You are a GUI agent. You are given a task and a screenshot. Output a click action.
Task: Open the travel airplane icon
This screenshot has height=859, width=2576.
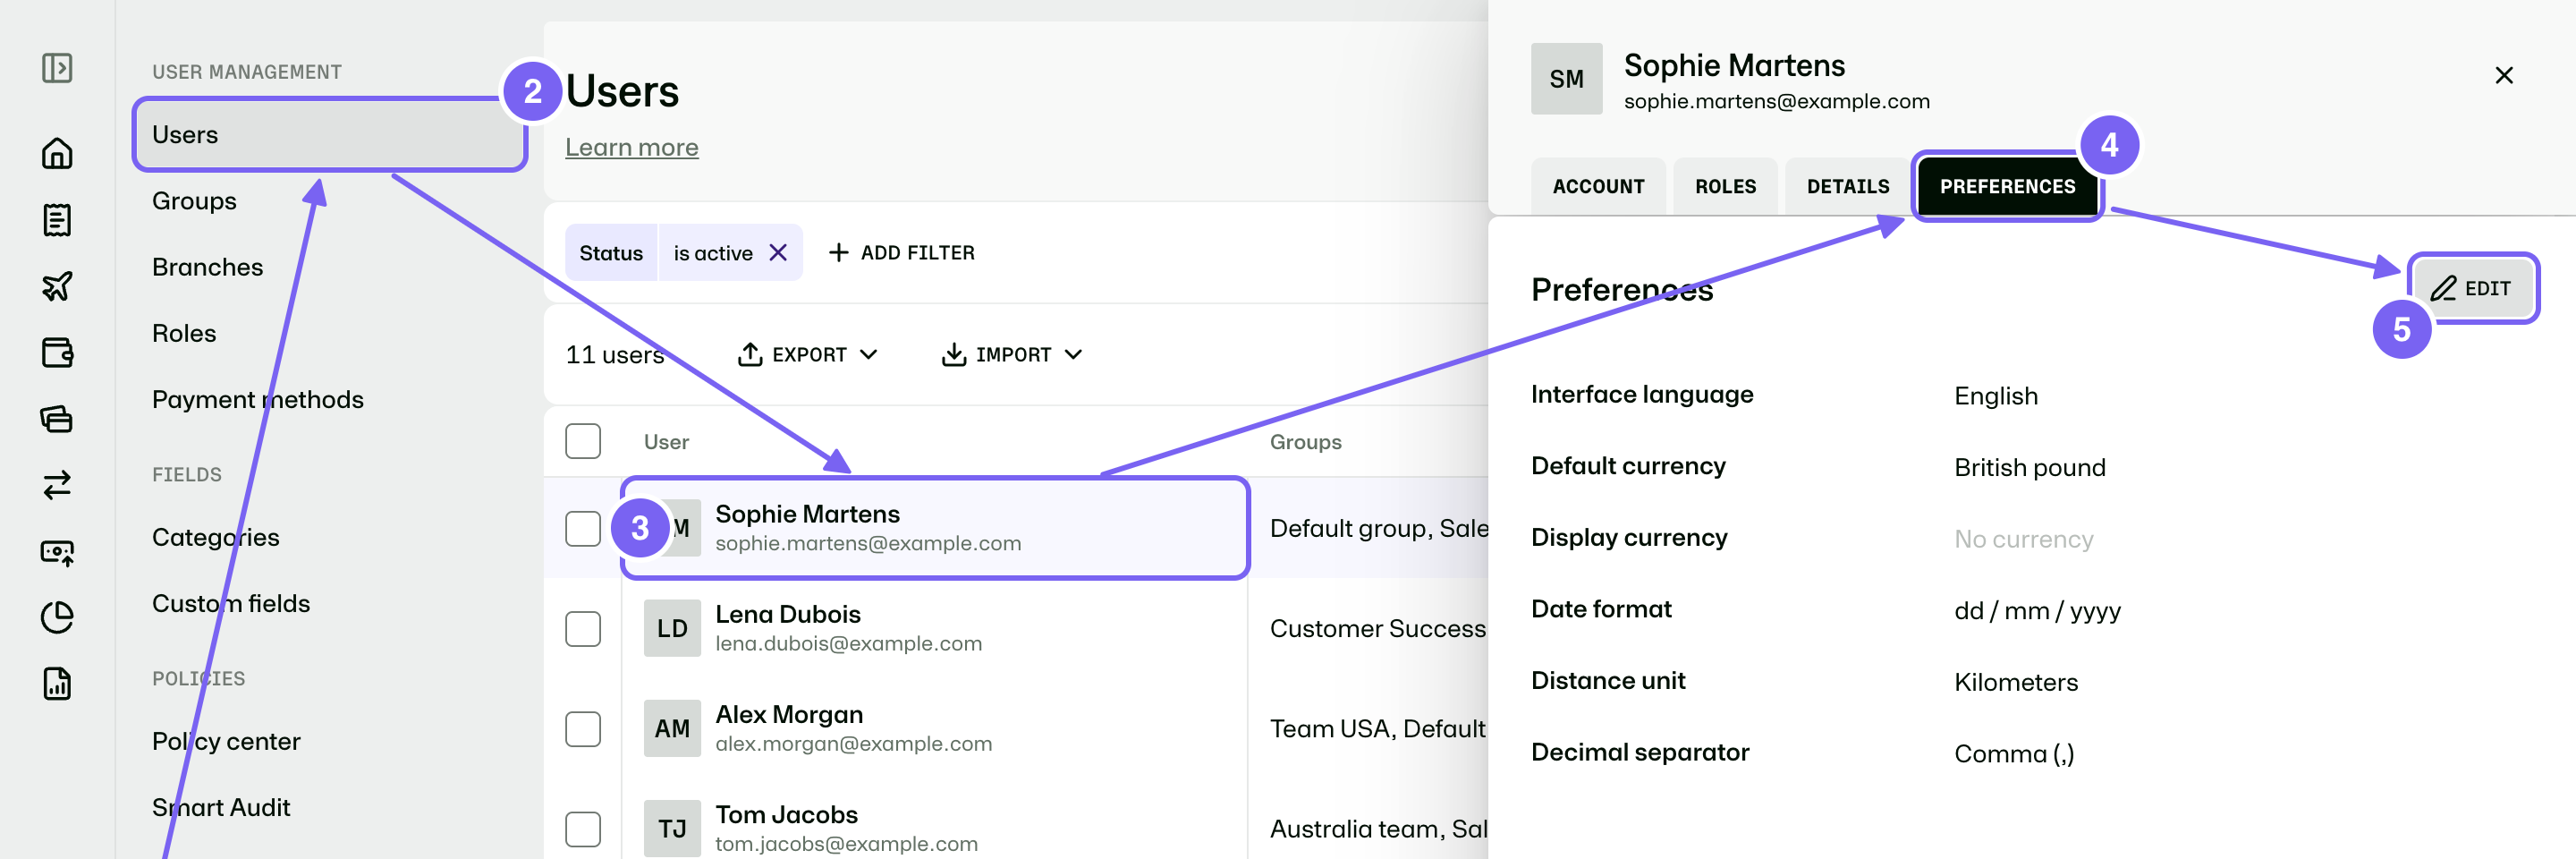57,286
